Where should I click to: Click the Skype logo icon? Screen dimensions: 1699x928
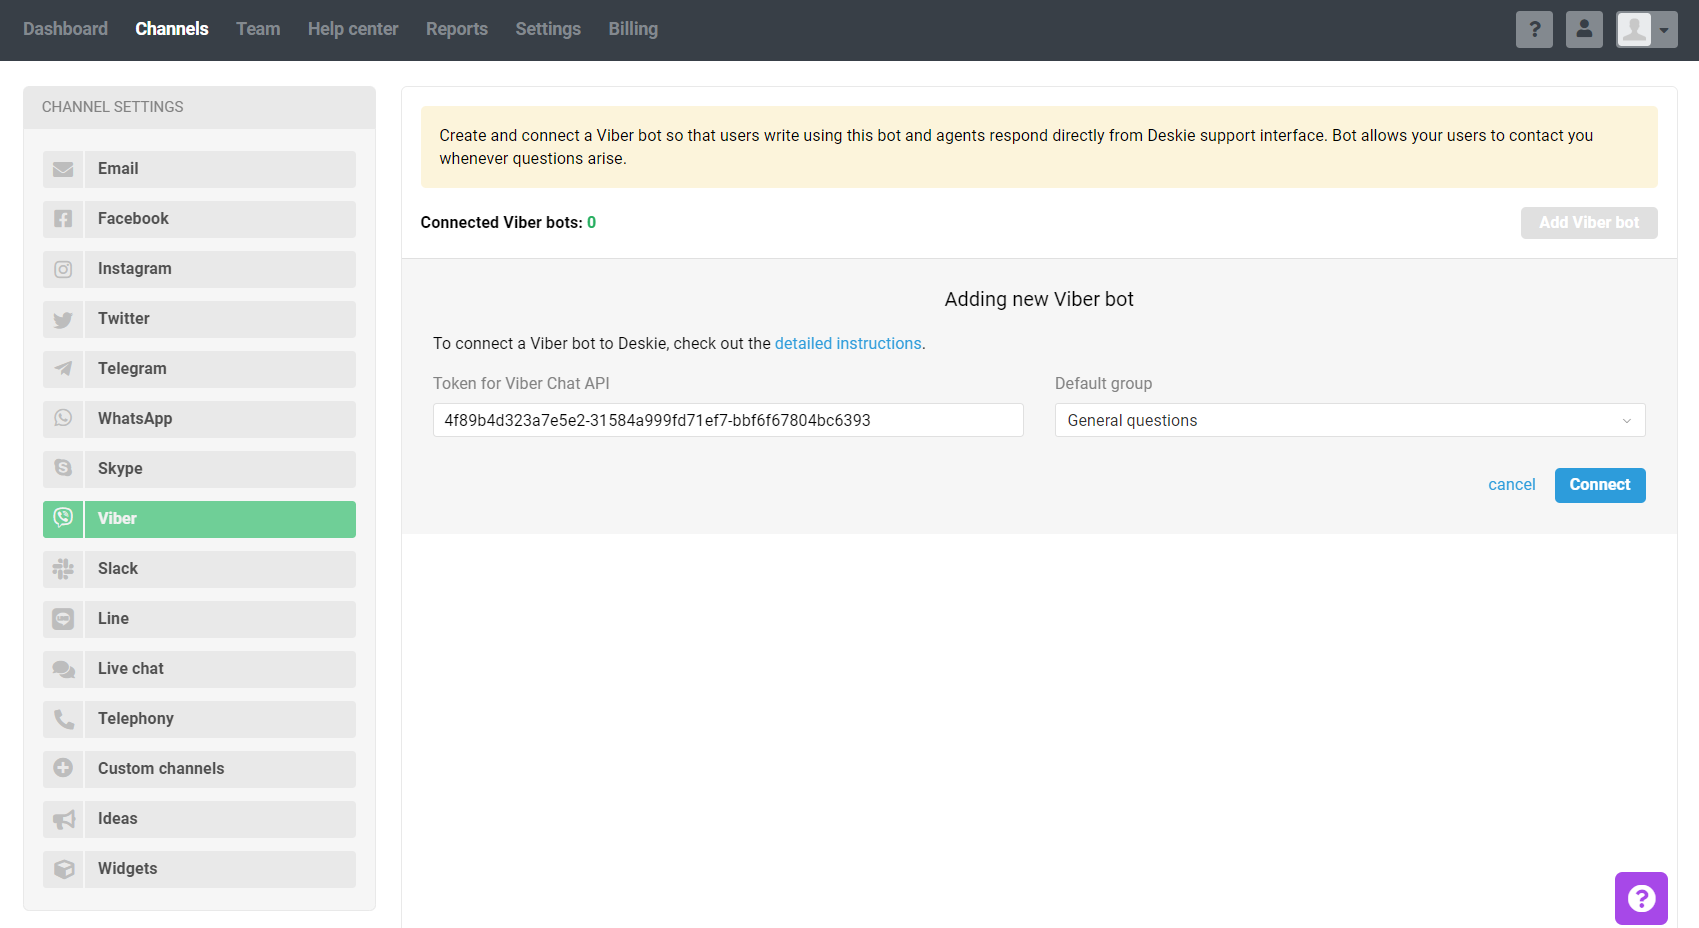click(63, 469)
